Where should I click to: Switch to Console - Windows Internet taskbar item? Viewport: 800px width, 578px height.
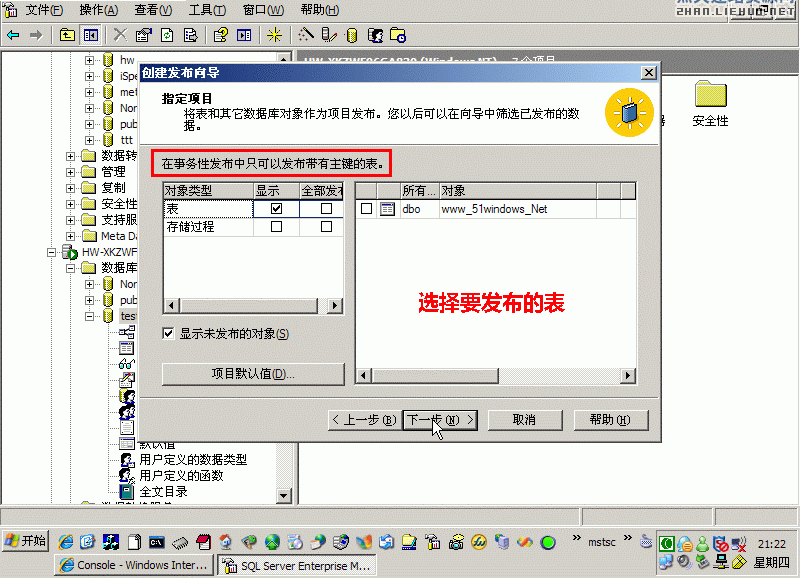pos(134,565)
